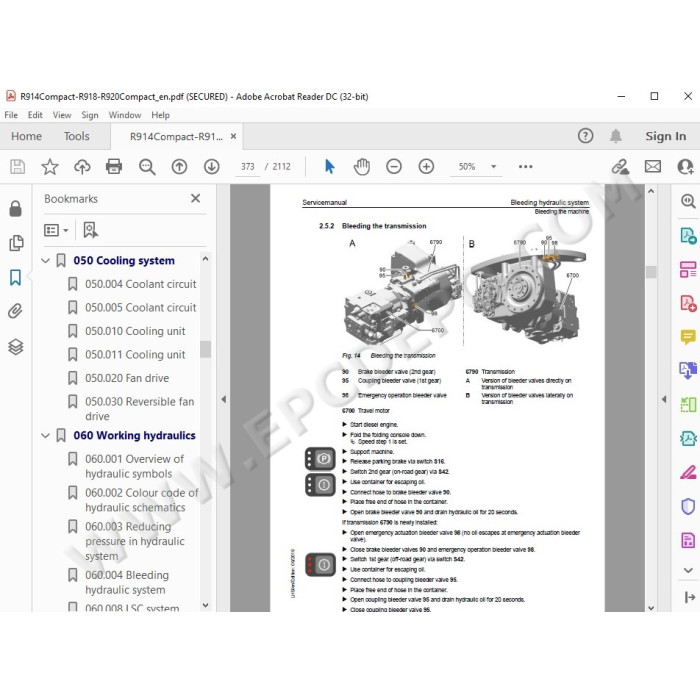Show security settings via the padlock icon
The image size is (700, 700).
click(x=16, y=208)
